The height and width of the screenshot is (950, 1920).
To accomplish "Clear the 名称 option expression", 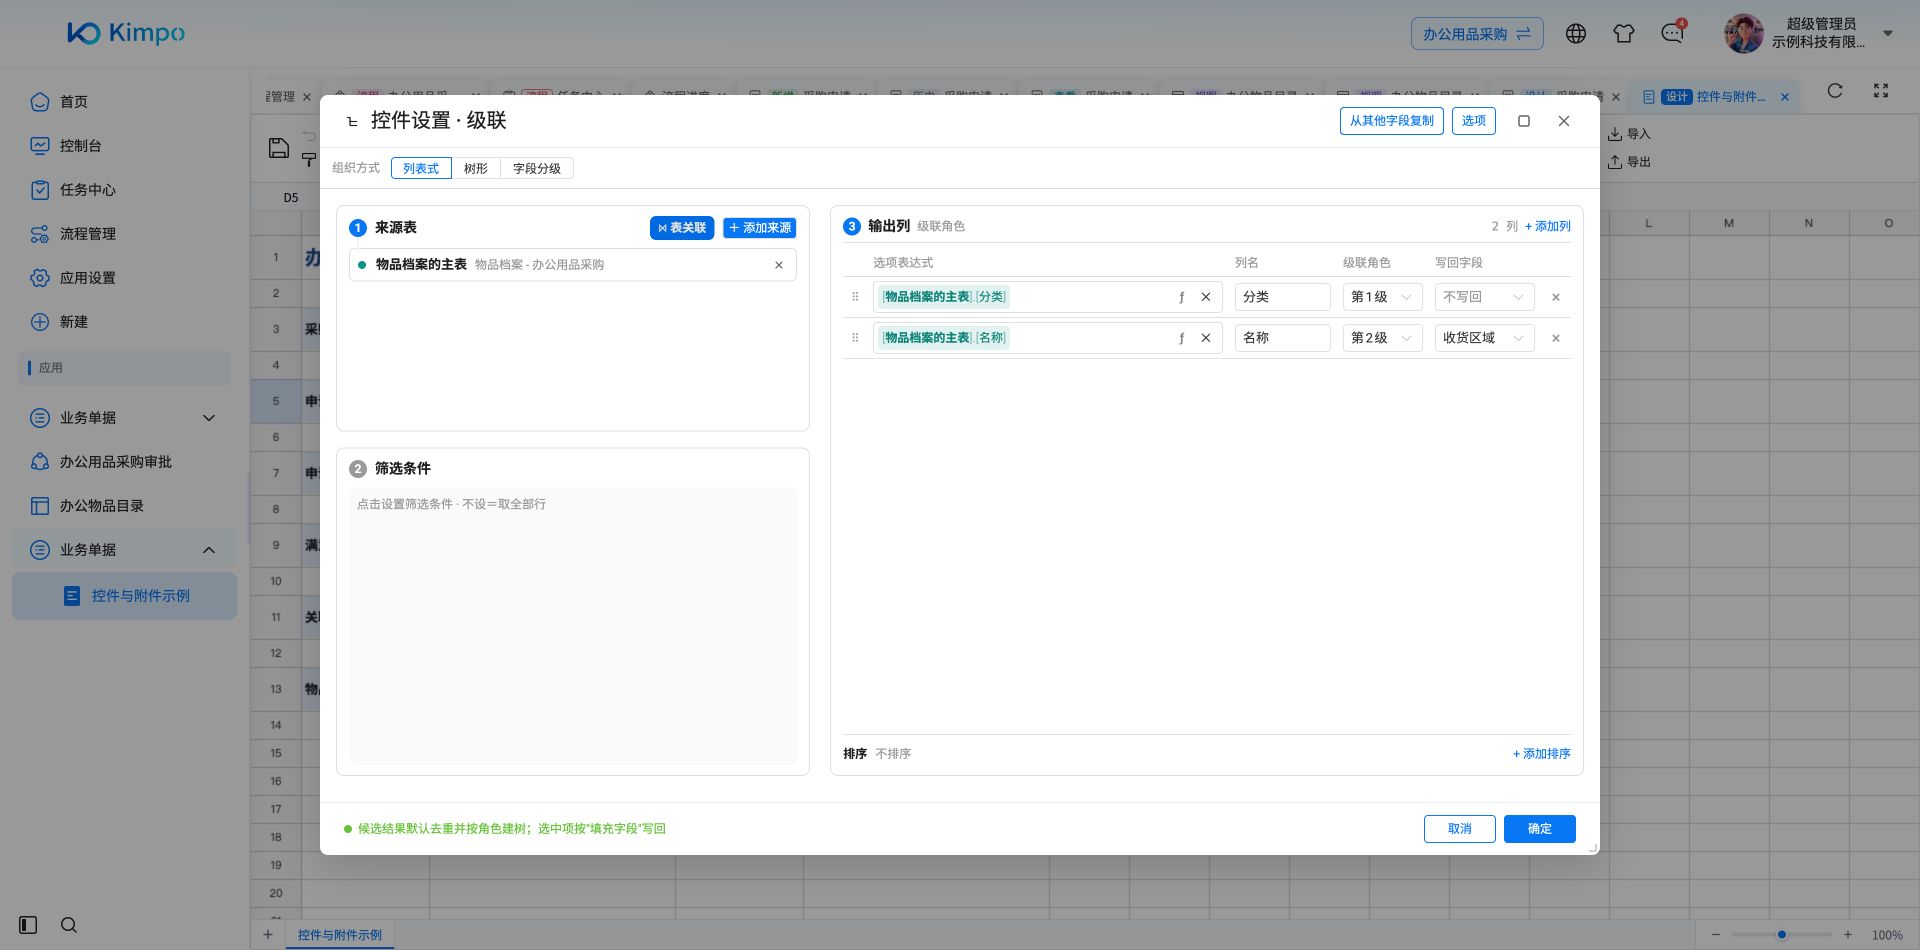I will (1205, 338).
